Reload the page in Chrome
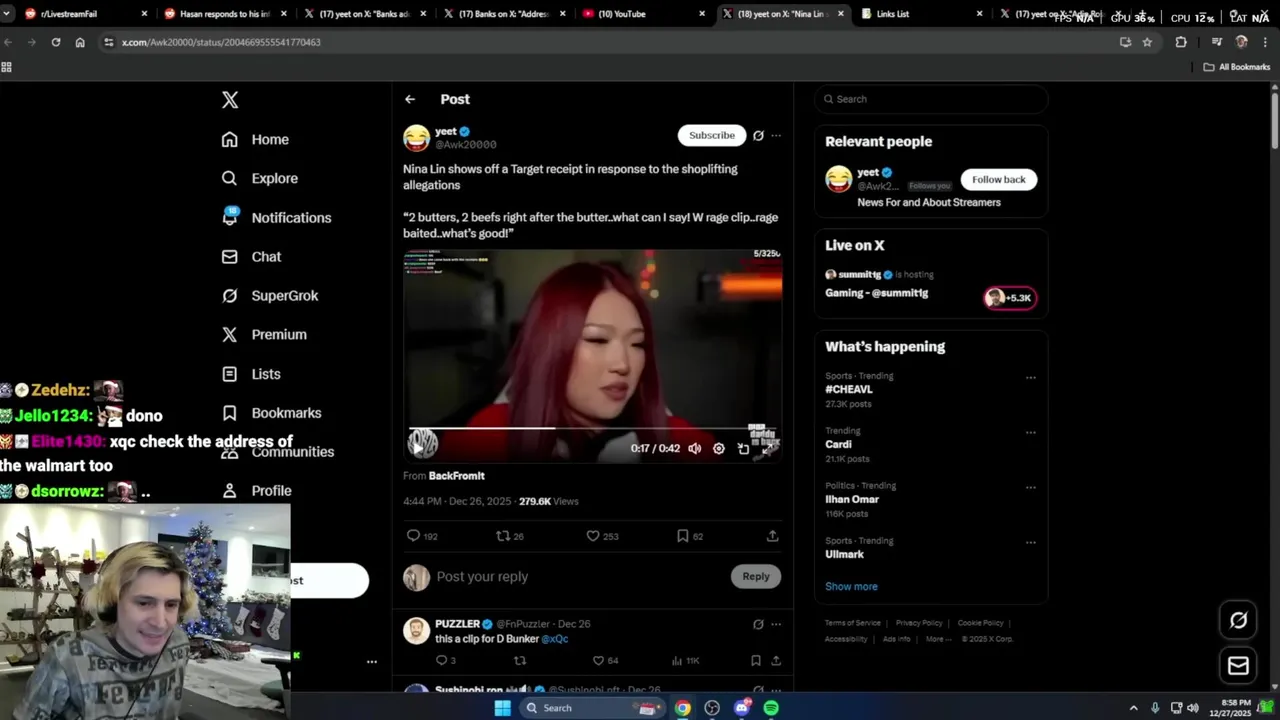Screen dimensions: 1280x720 pos(56,42)
